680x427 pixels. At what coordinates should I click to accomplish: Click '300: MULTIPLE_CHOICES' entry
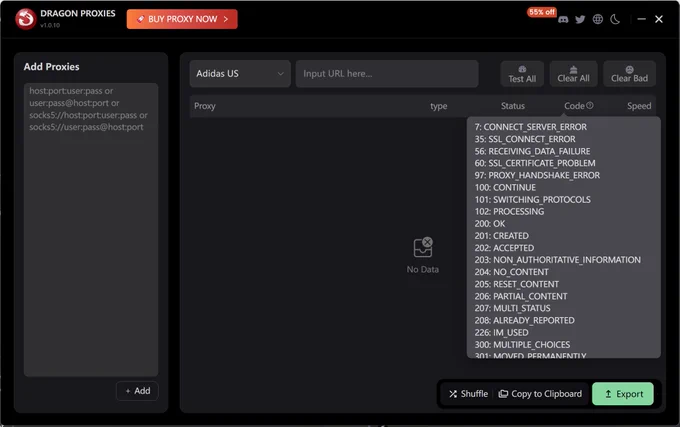pos(522,345)
